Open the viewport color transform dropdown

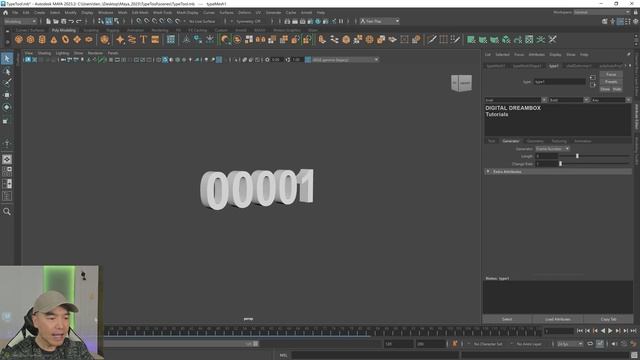pyautogui.click(x=345, y=60)
